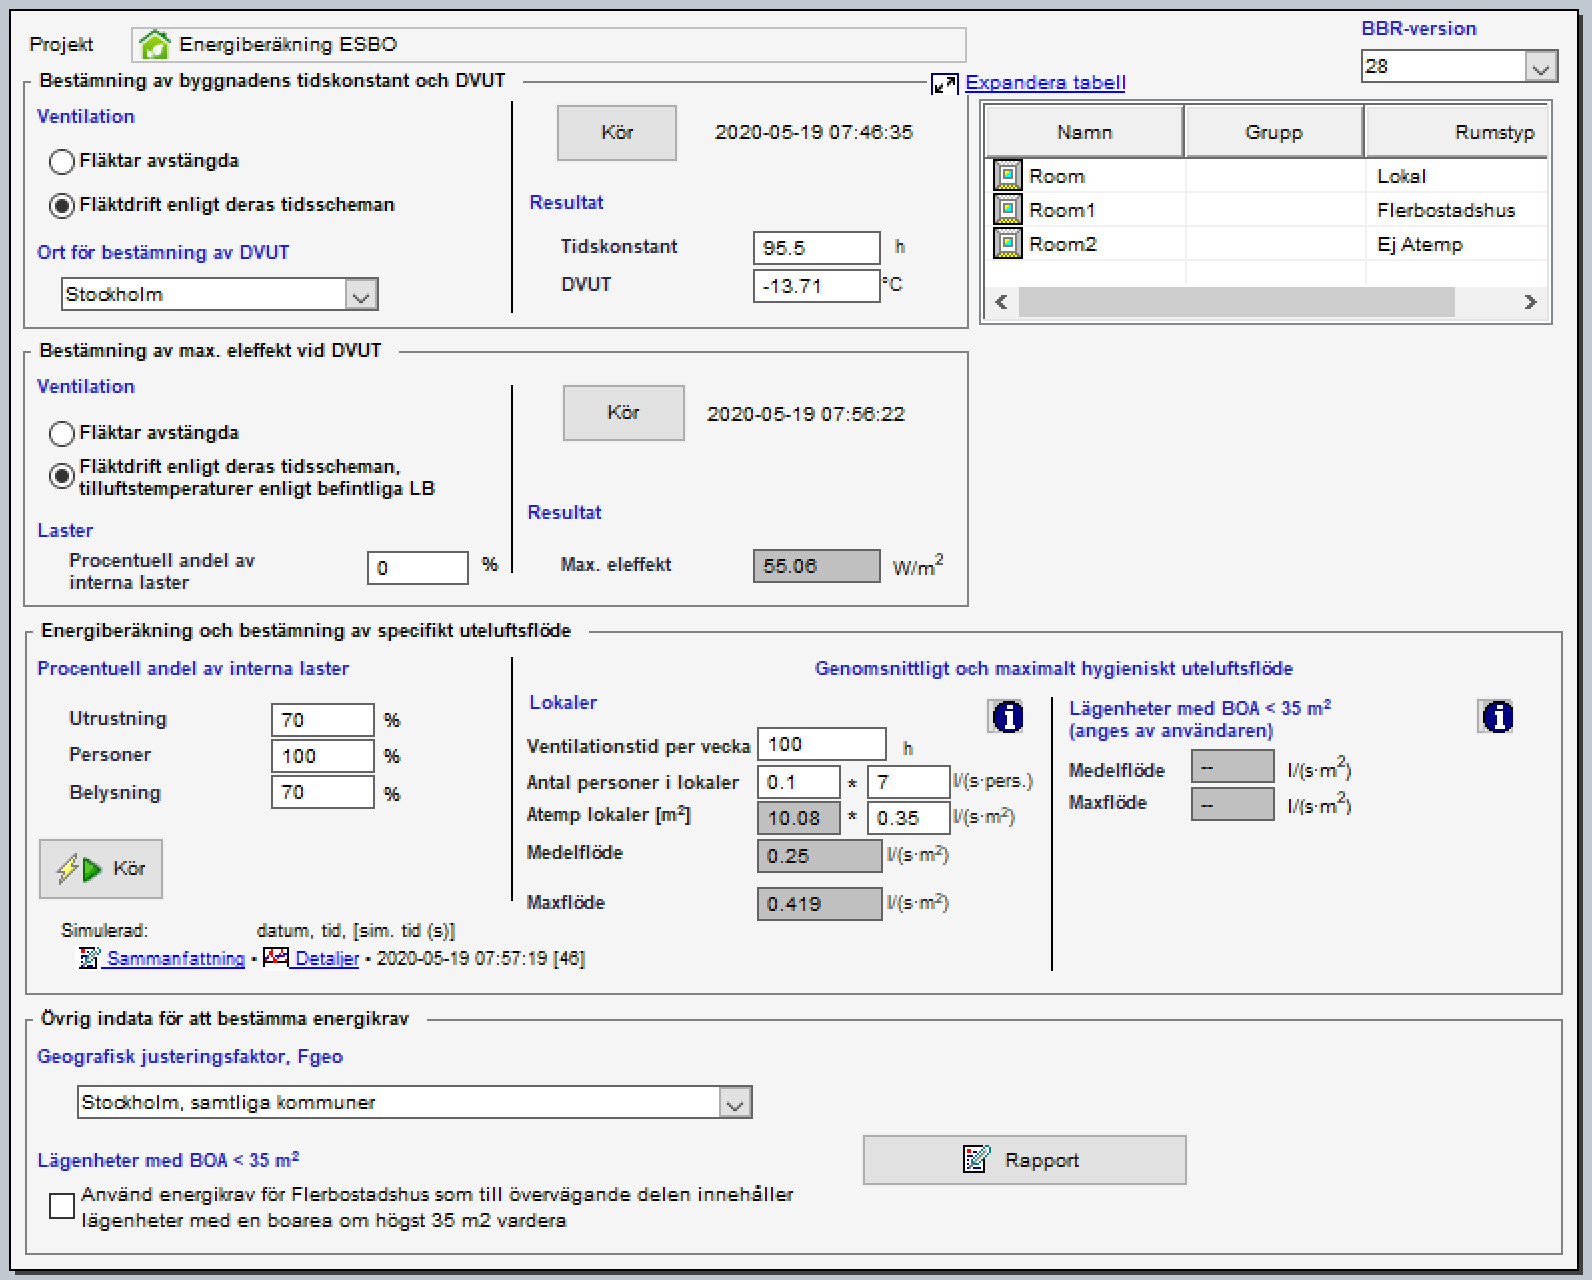
Task: Open info icon for Lägenheter med BOA
Action: click(1497, 716)
